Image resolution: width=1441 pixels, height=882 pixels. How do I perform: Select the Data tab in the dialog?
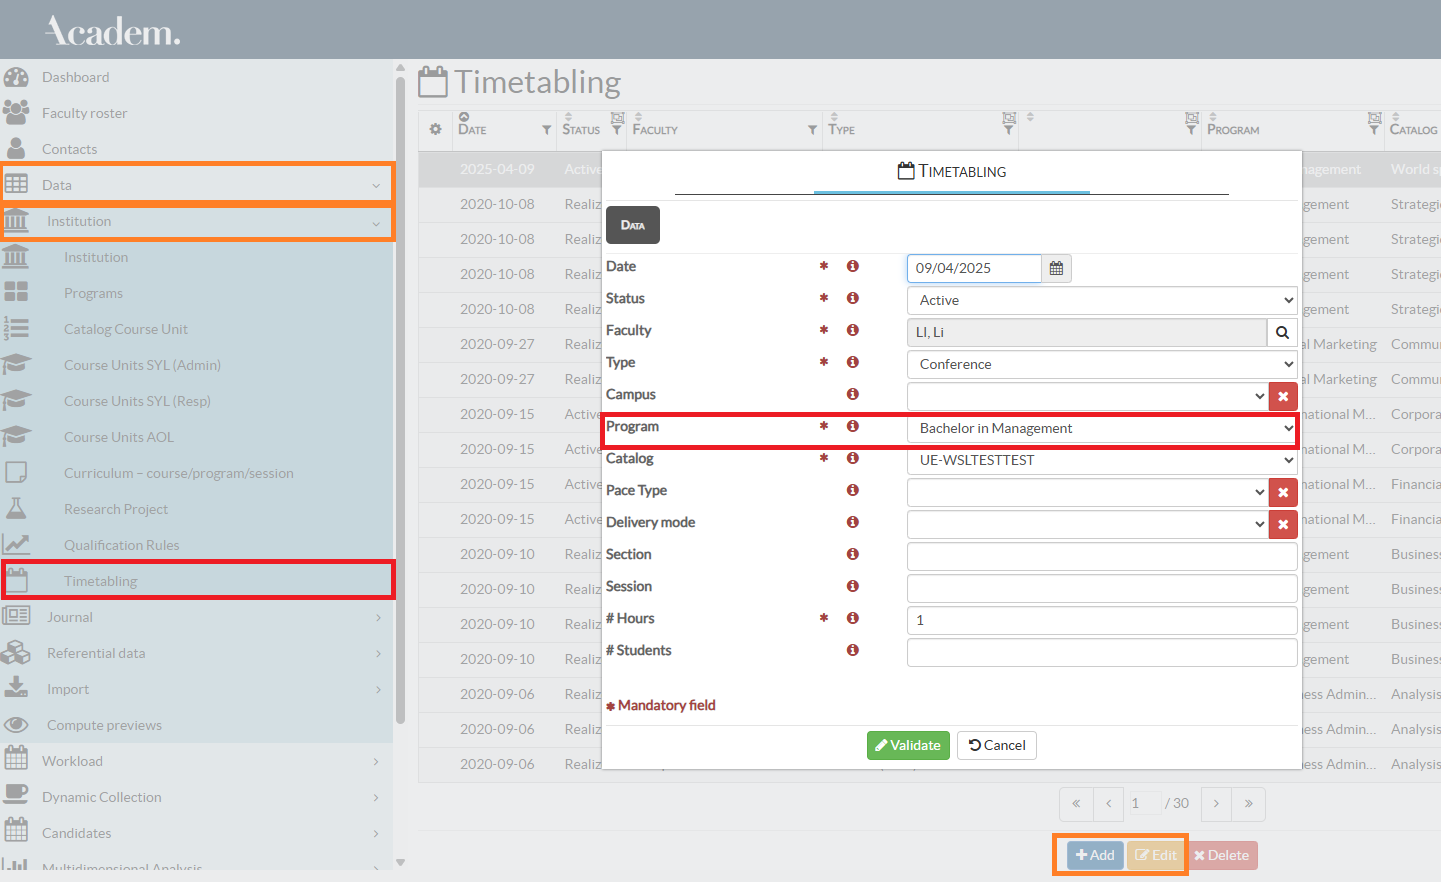tap(632, 225)
